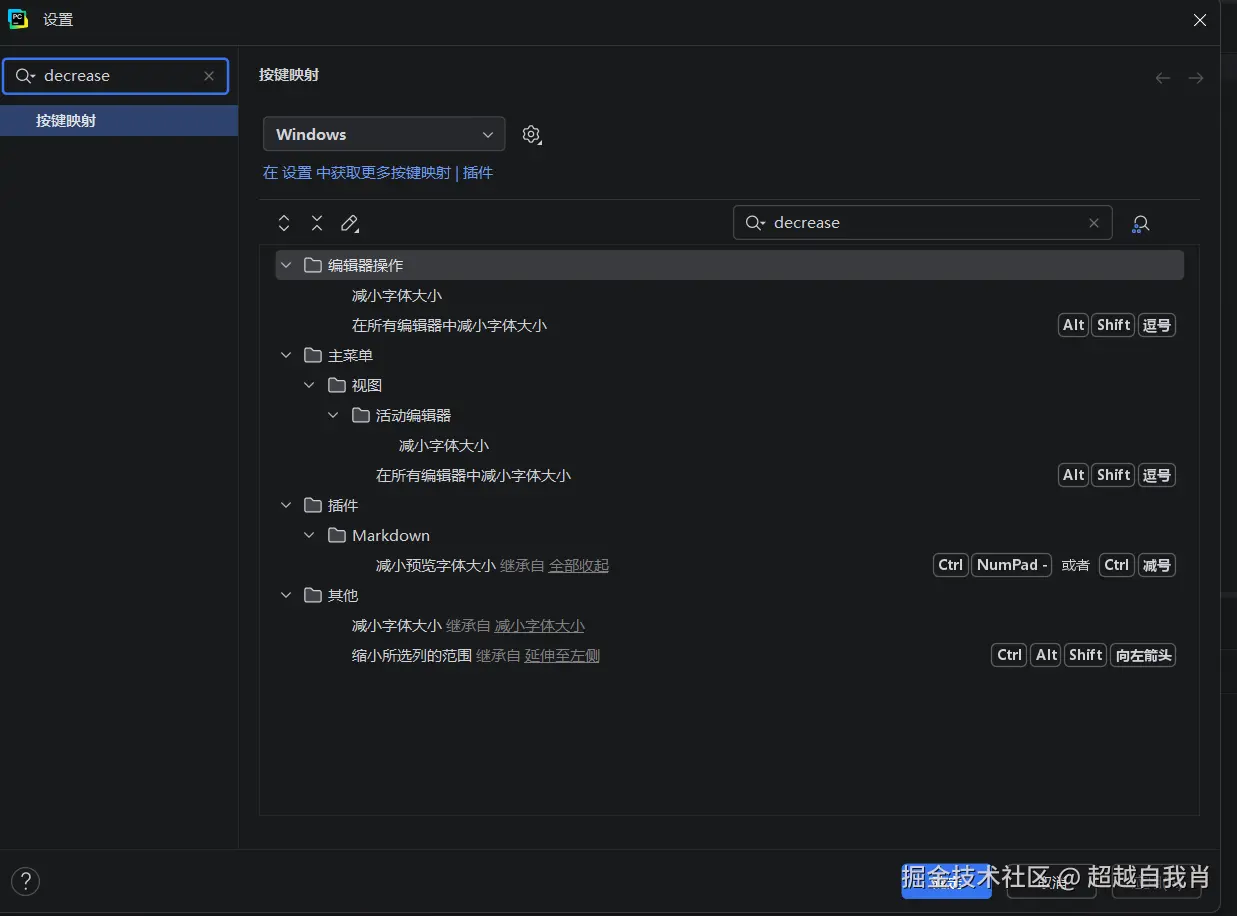
Task: Open help with the question mark button
Action: click(x=26, y=881)
